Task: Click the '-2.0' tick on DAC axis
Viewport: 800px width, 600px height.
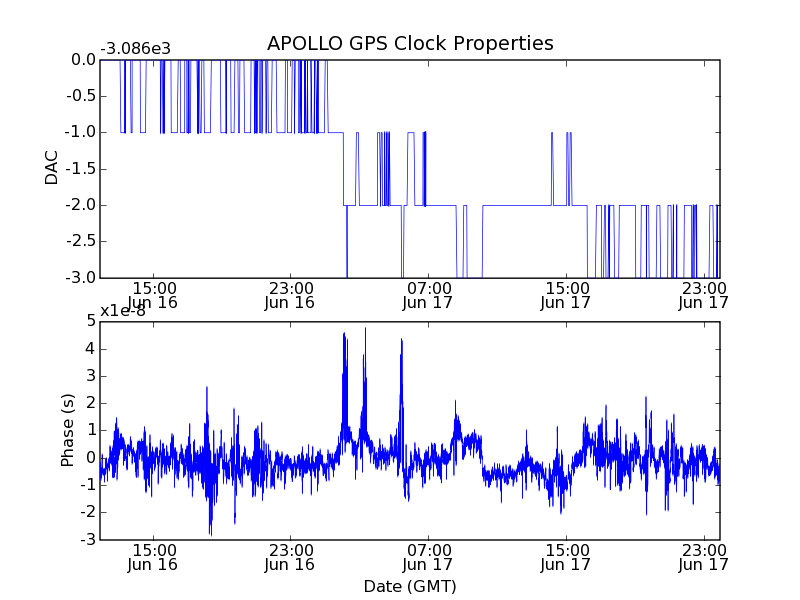Action: [x=81, y=205]
